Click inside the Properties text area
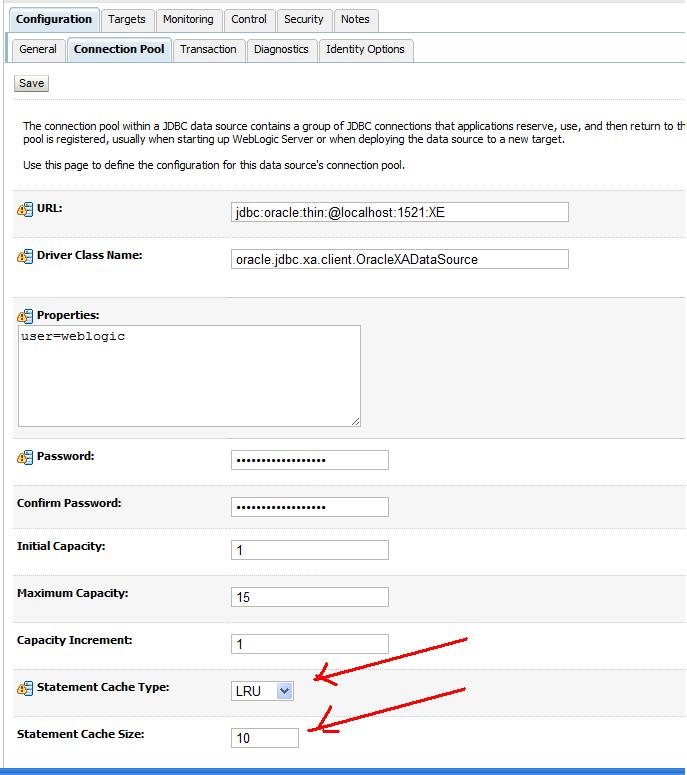 pyautogui.click(x=189, y=376)
